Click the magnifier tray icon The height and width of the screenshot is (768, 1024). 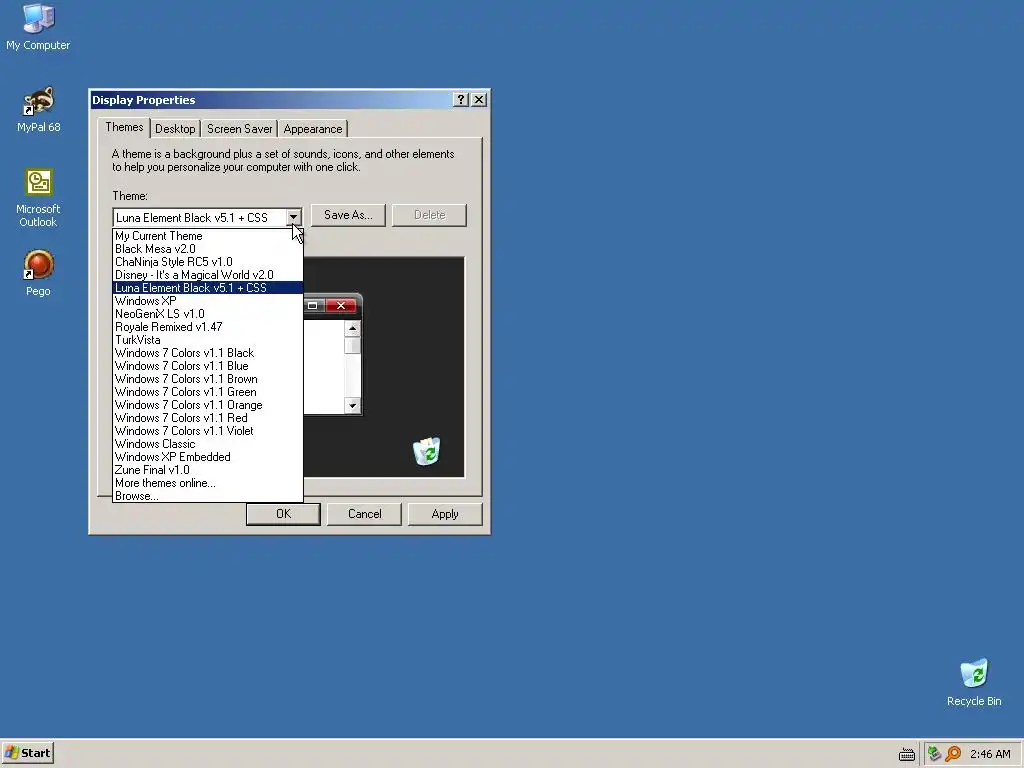[953, 754]
